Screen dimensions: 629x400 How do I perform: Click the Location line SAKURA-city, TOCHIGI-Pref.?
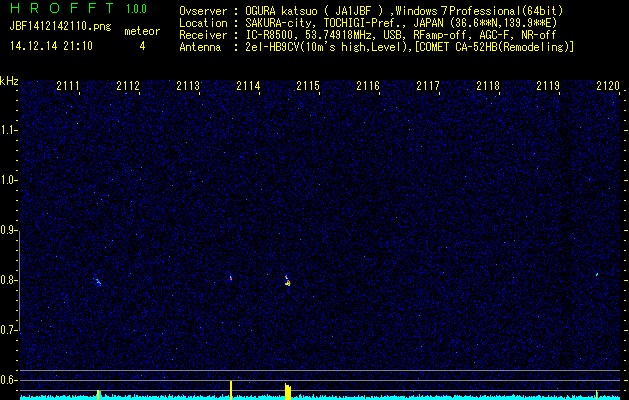(x=368, y=23)
